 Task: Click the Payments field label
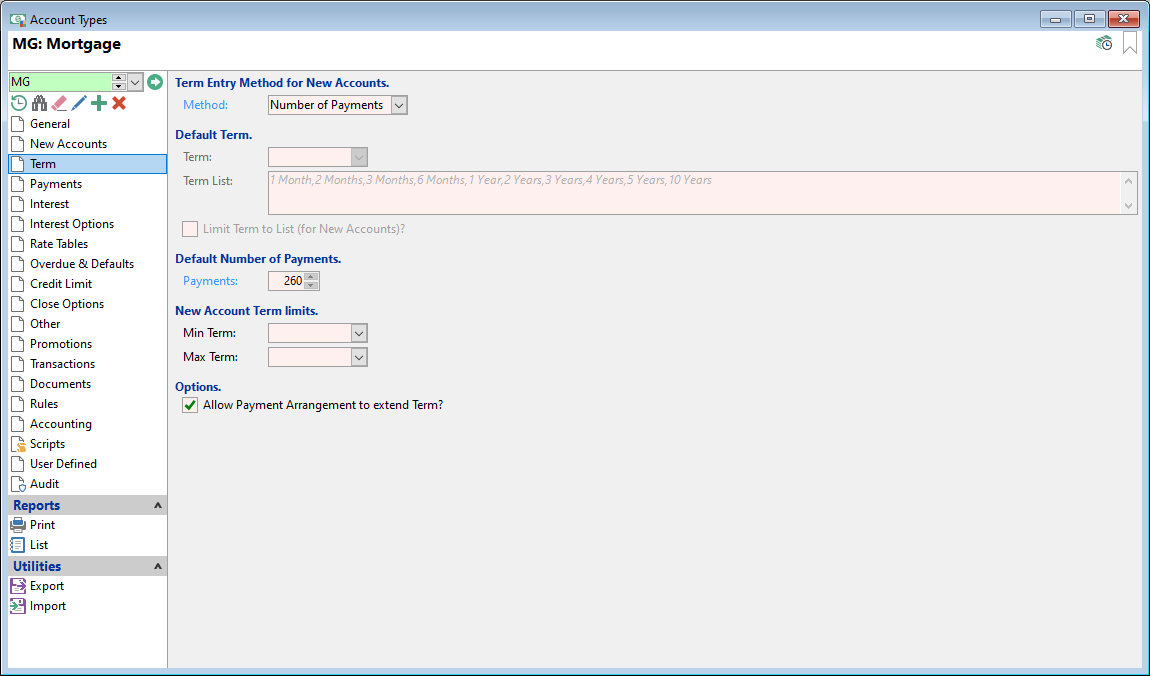coord(210,281)
